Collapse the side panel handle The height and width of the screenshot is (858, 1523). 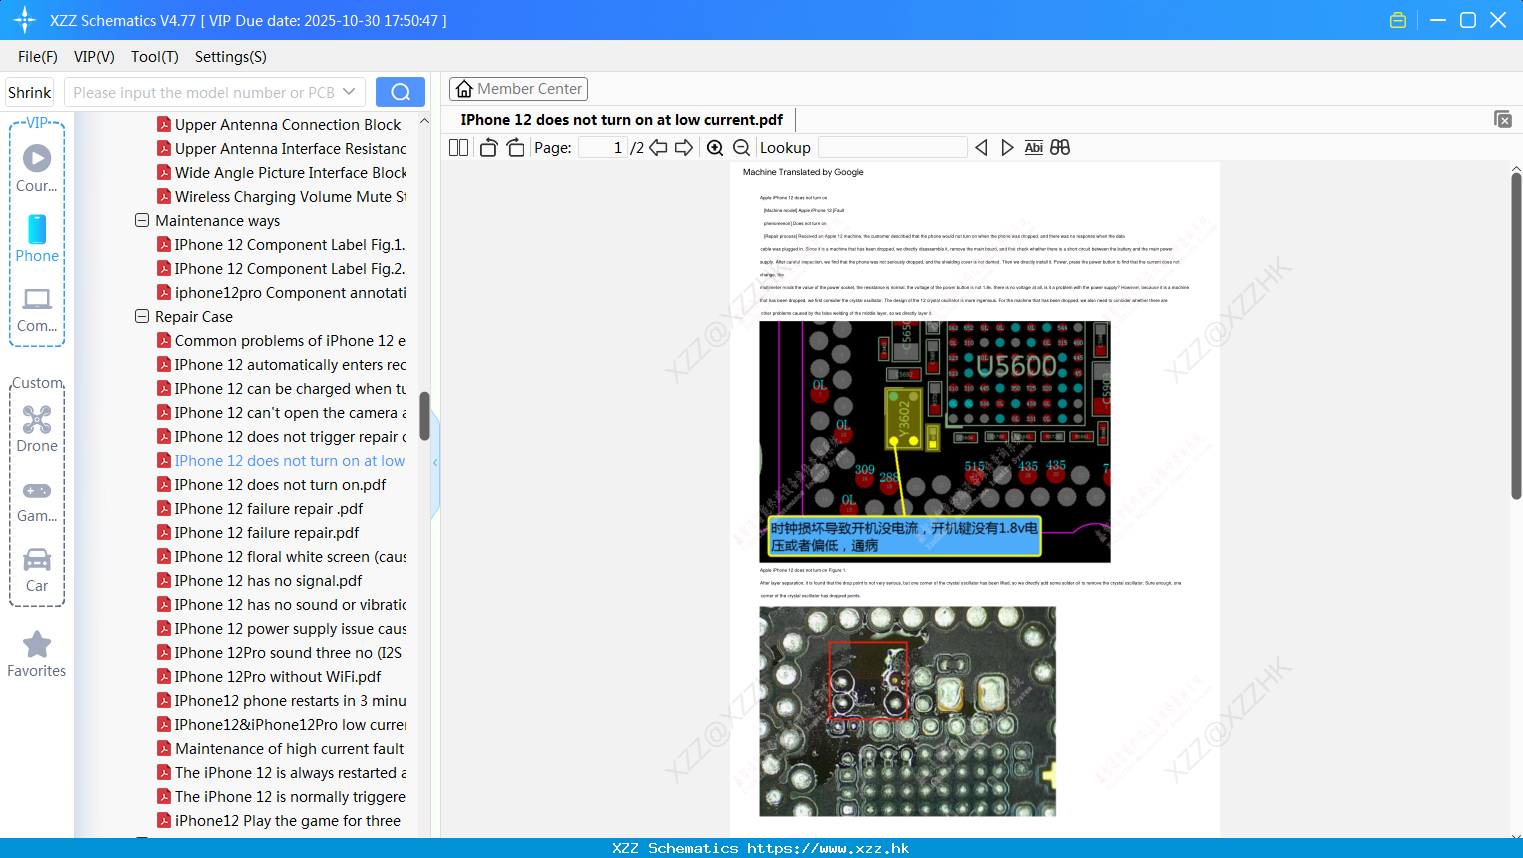click(x=435, y=462)
